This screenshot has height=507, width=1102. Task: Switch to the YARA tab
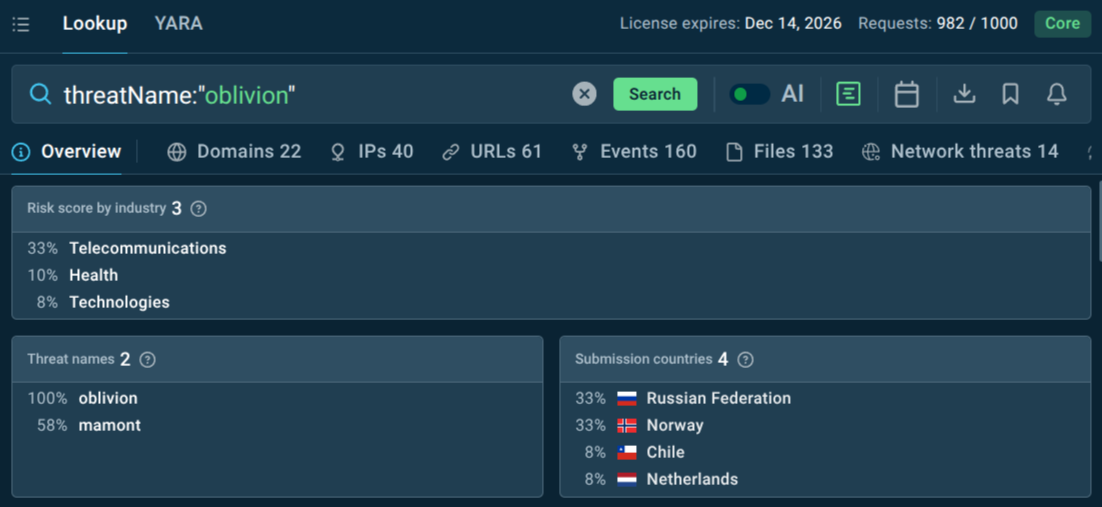(x=178, y=23)
